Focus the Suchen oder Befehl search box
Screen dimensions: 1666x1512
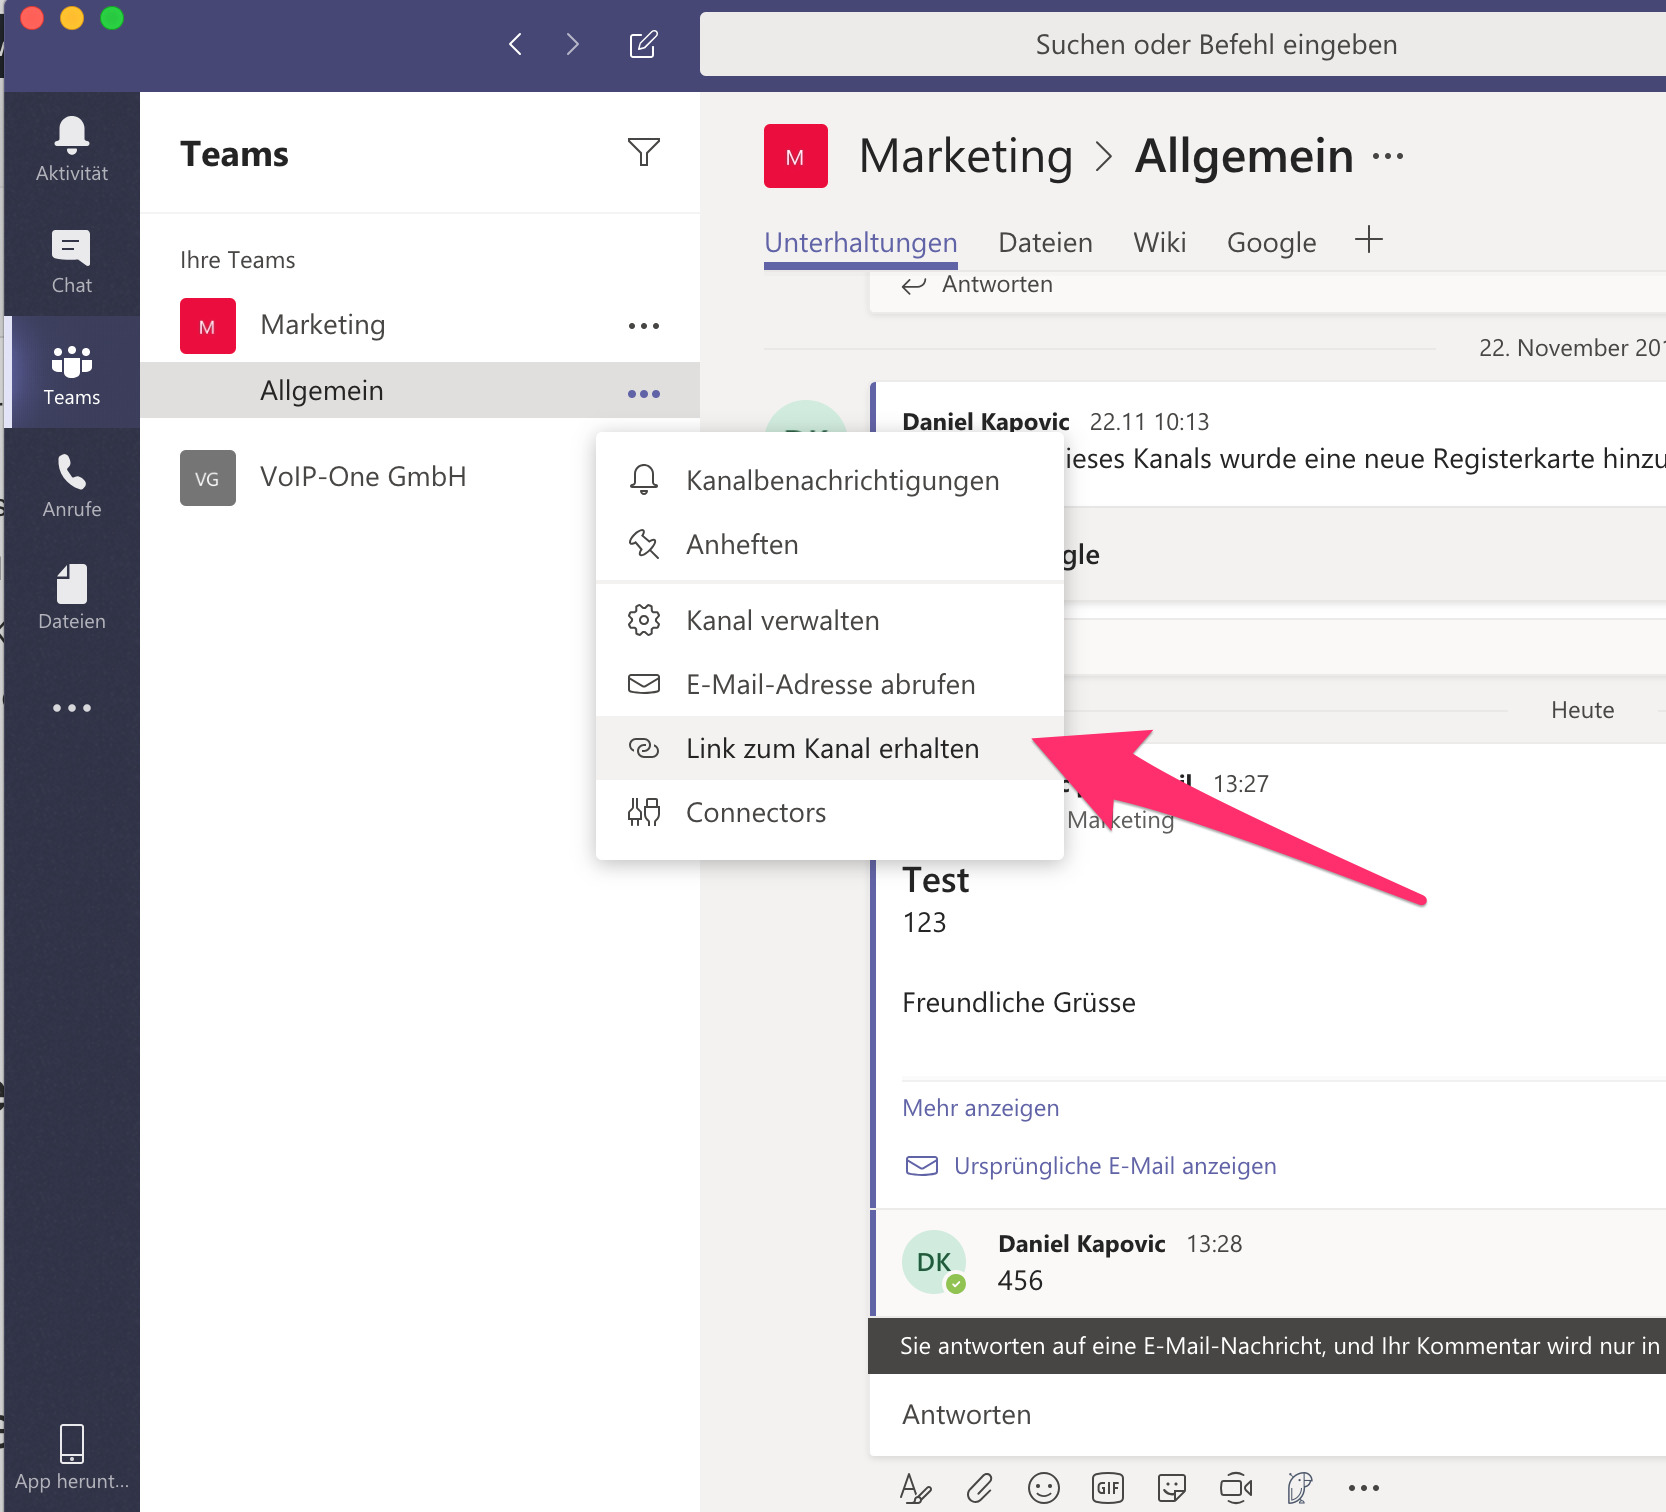click(1183, 44)
